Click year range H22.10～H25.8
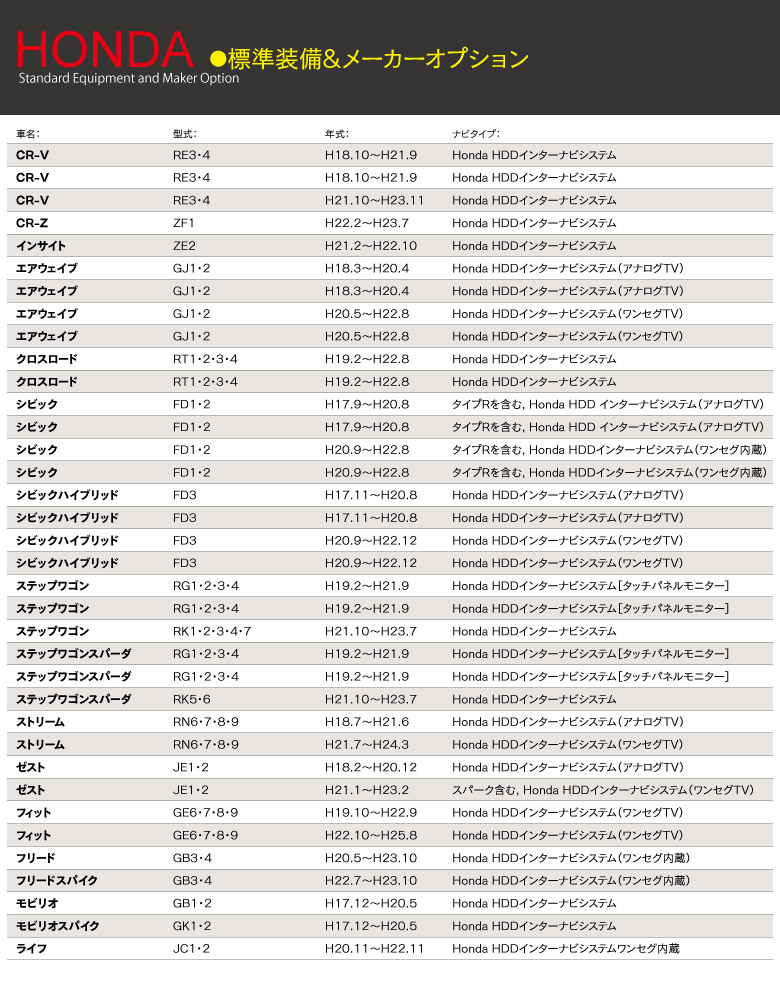This screenshot has width=780, height=995. [371, 835]
